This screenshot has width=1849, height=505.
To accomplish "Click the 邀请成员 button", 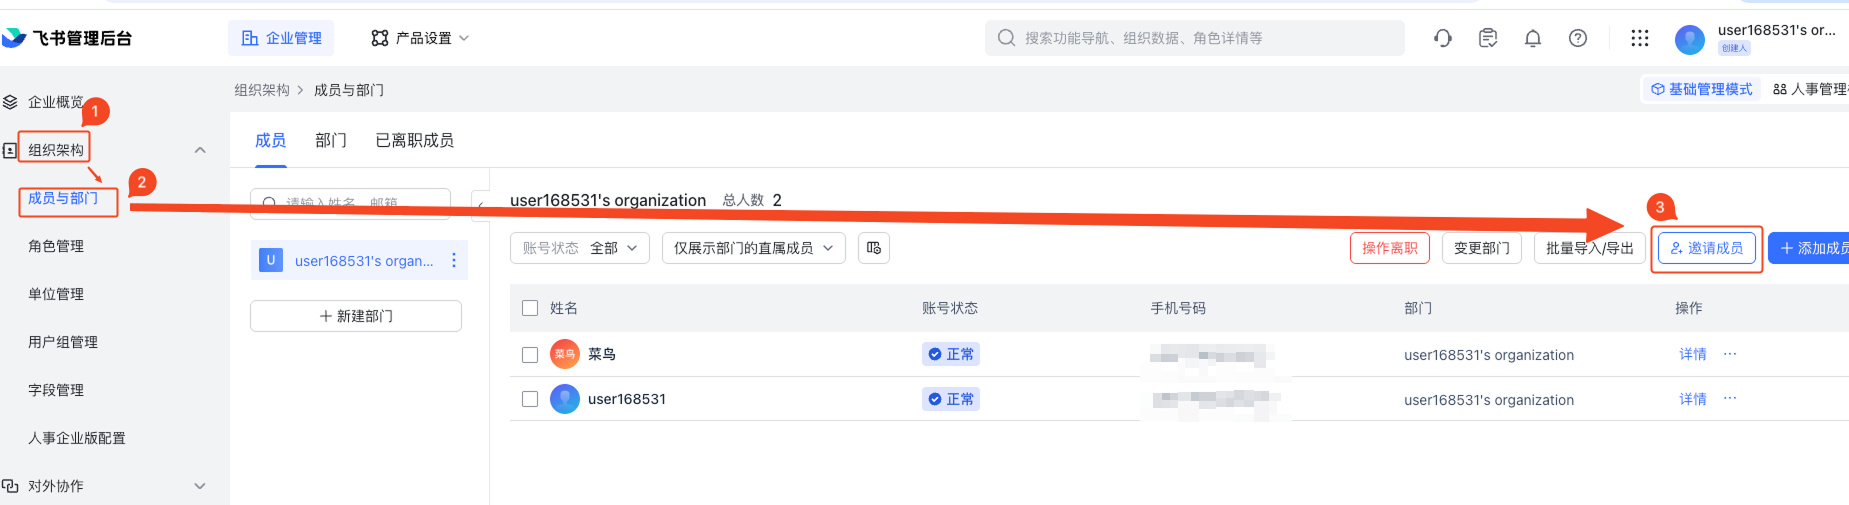I will coord(1706,248).
